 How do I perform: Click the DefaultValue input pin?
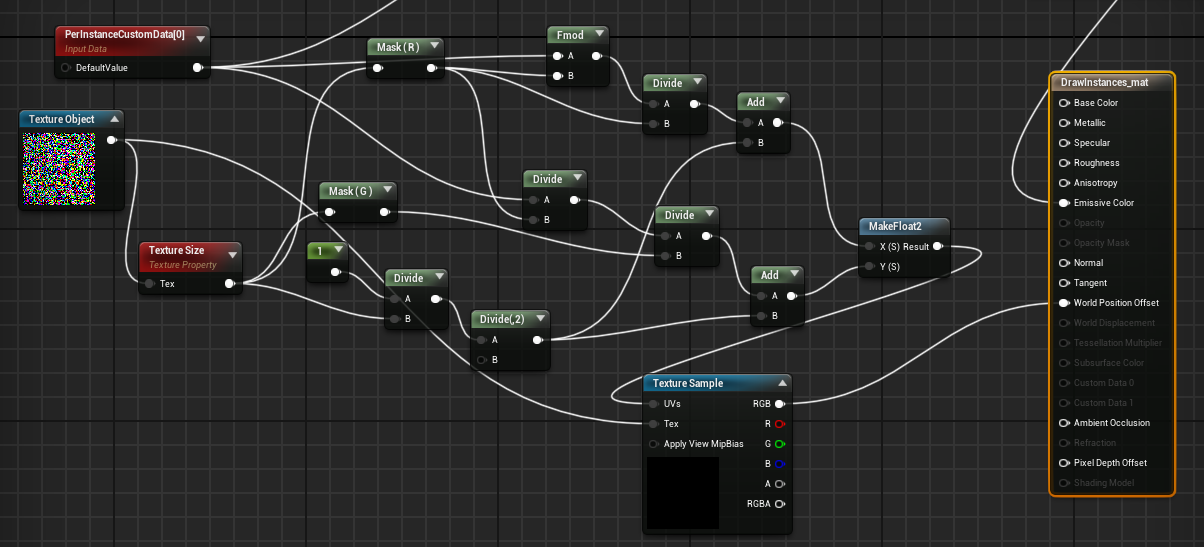pos(66,68)
